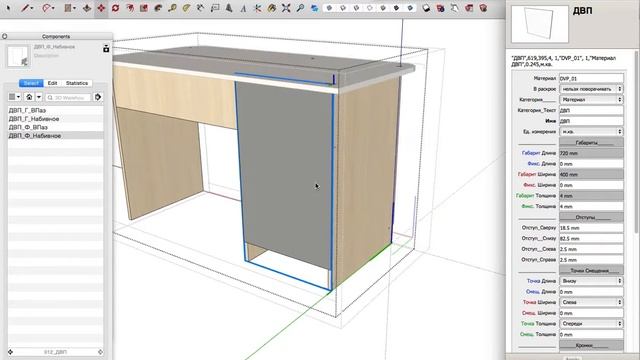
Task: Click the Dimension tool icon
Action: [x=200, y=8]
